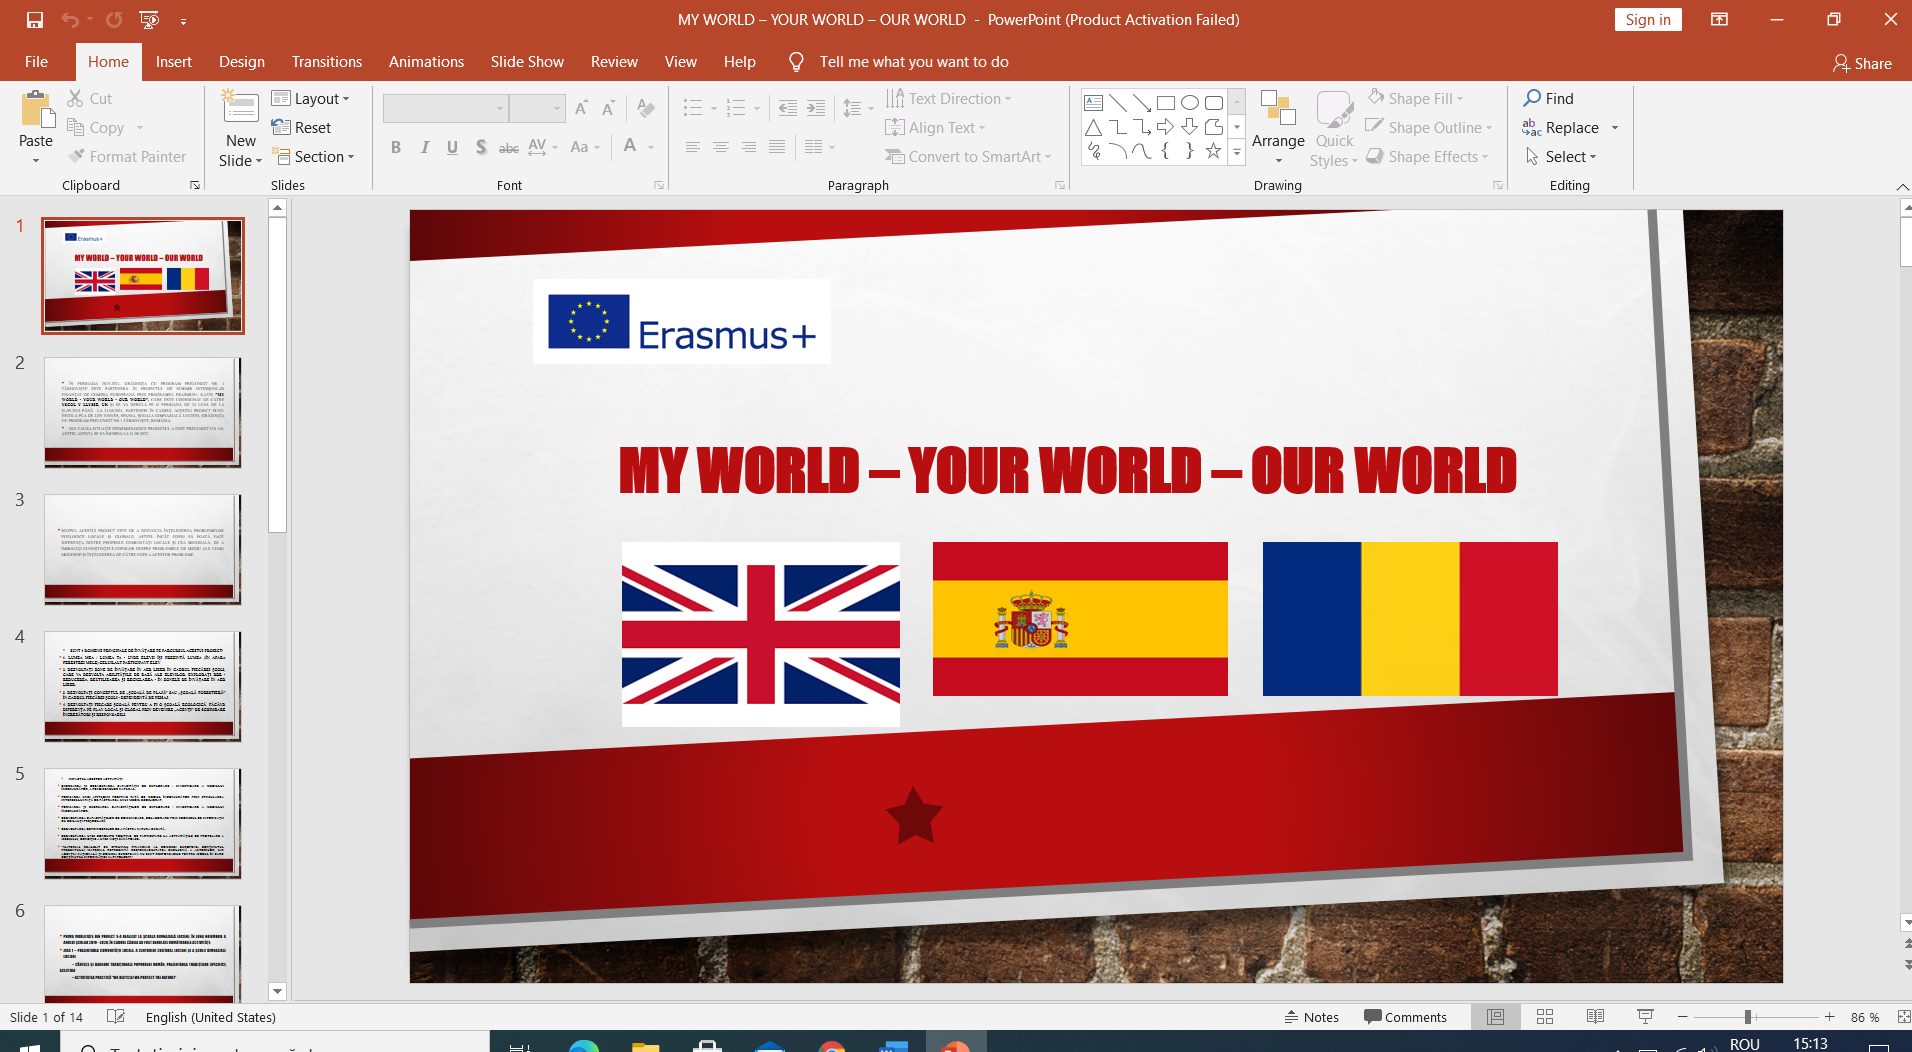The height and width of the screenshot is (1052, 1912).
Task: Switch to Slide Sorter view icon
Action: 1545,1017
